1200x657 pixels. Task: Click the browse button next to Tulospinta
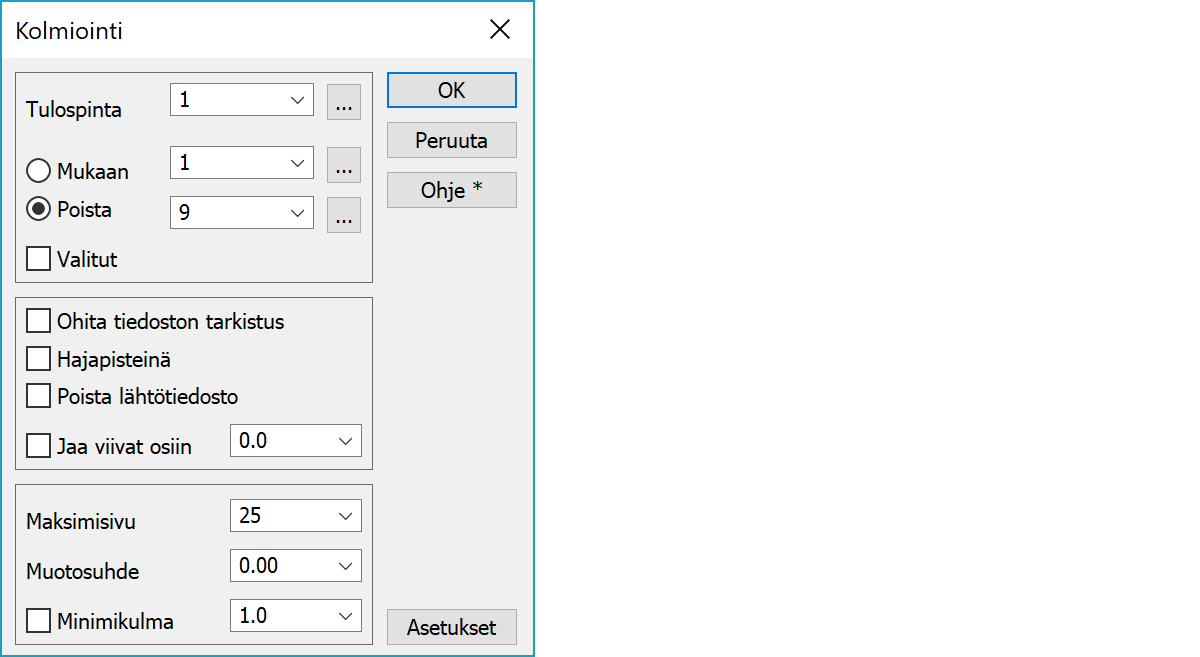pos(344,103)
